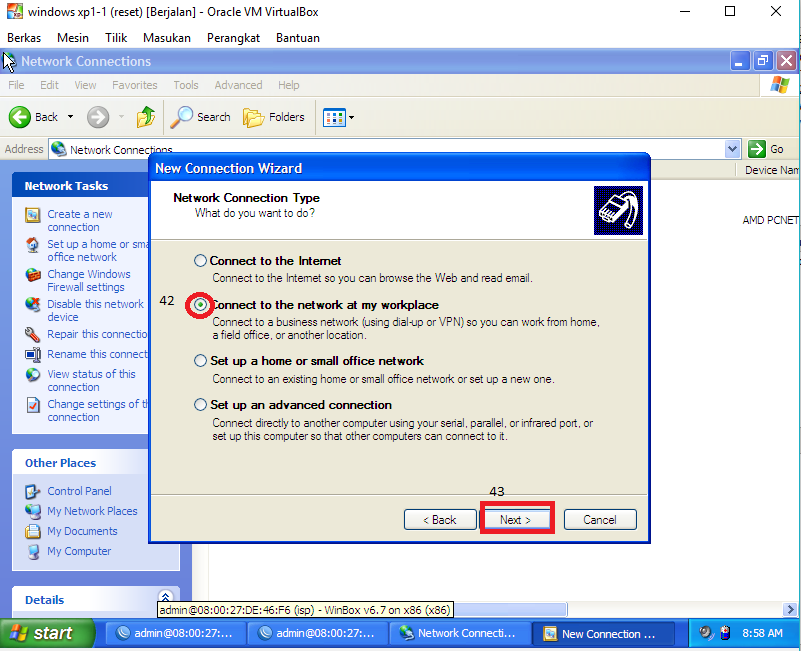Click Disable this network device icon
This screenshot has width=801, height=651.
pos(33,305)
